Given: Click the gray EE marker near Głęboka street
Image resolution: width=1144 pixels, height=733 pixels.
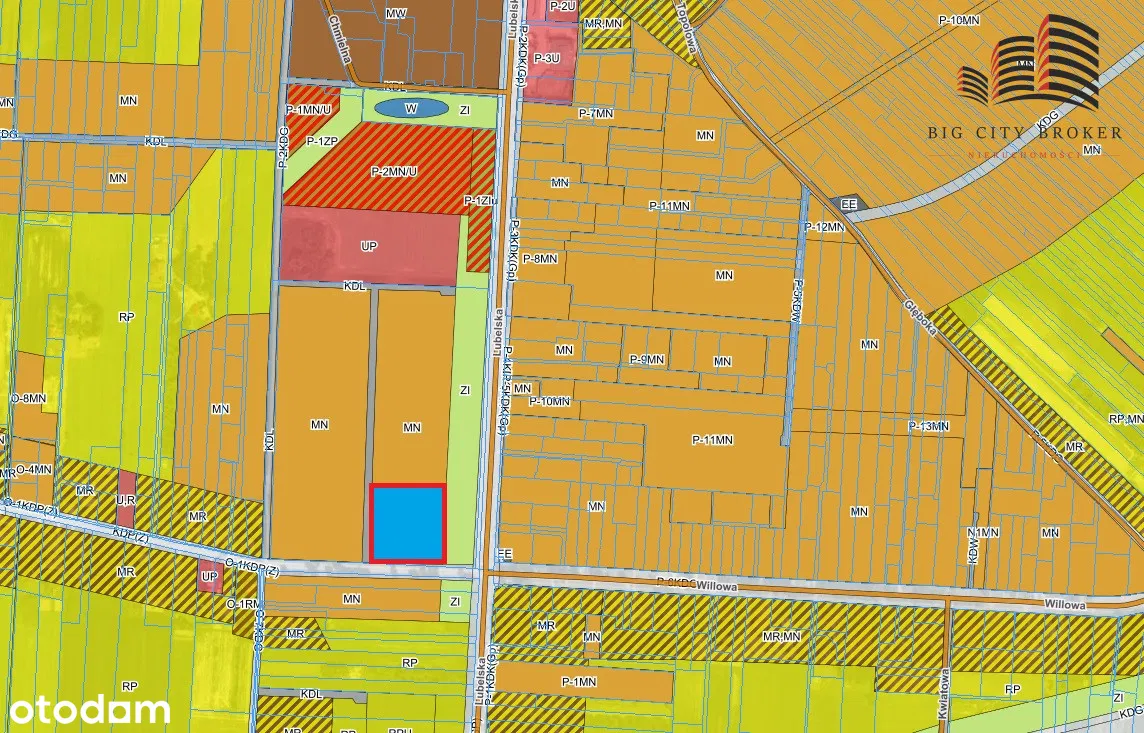Looking at the screenshot, I should 851,204.
